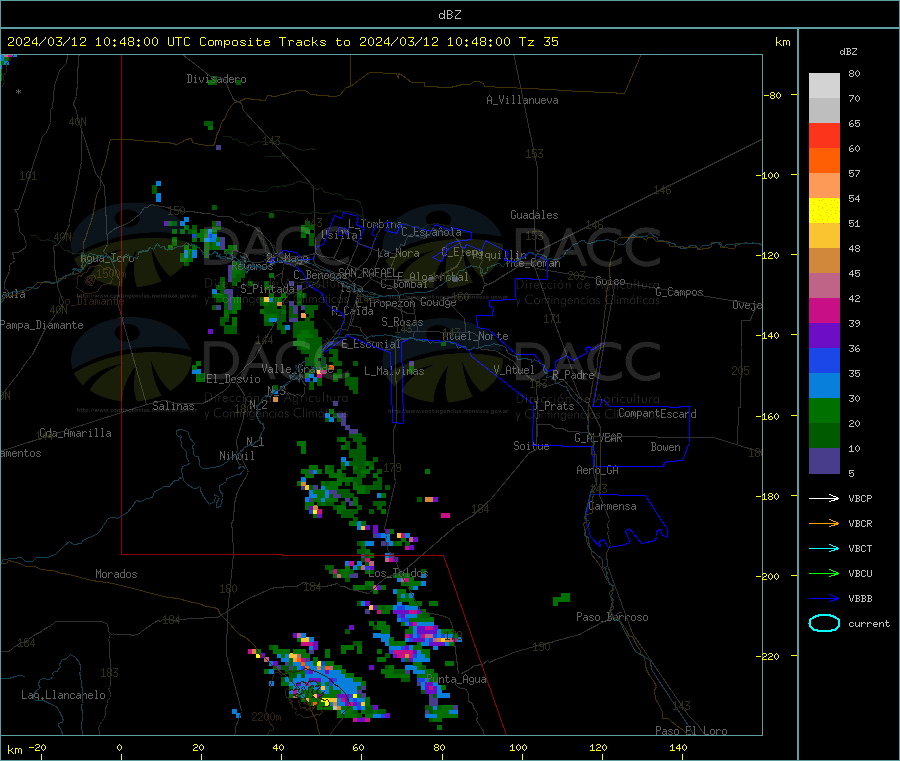Pick the slate purple 10 dBZ swatch
The width and height of the screenshot is (900, 761).
coord(824,461)
